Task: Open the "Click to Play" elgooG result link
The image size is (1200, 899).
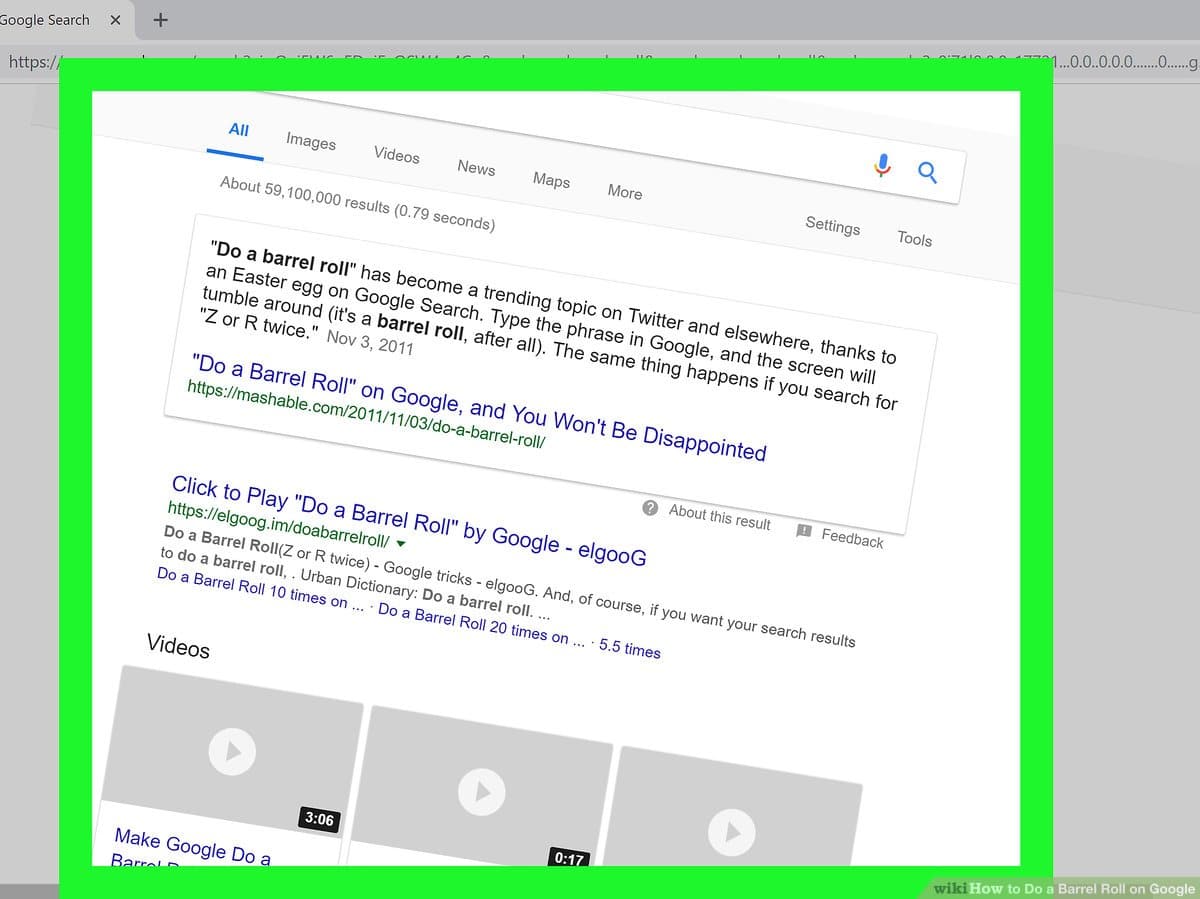Action: [x=408, y=521]
